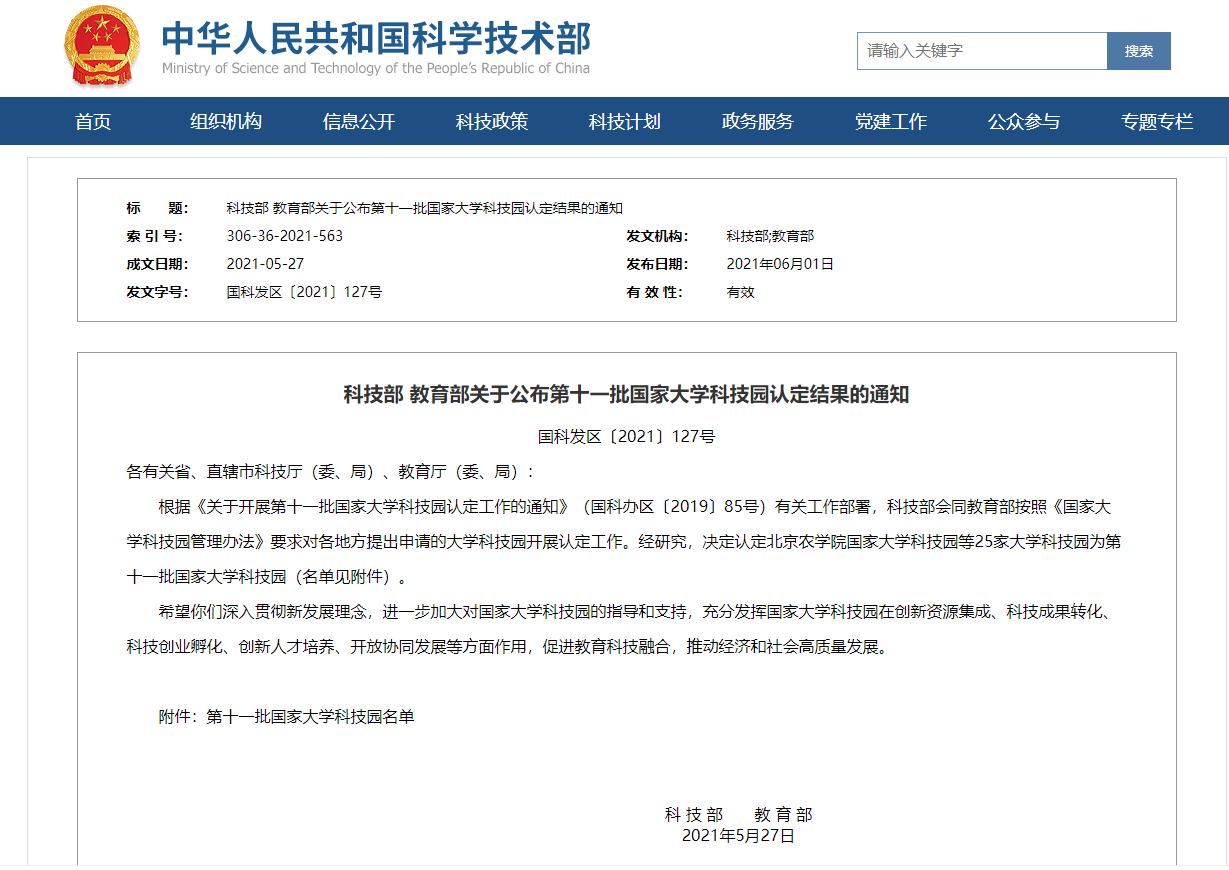1229x870 pixels.
Task: Open the 党建工作 menu item
Action: pyautogui.click(x=891, y=122)
